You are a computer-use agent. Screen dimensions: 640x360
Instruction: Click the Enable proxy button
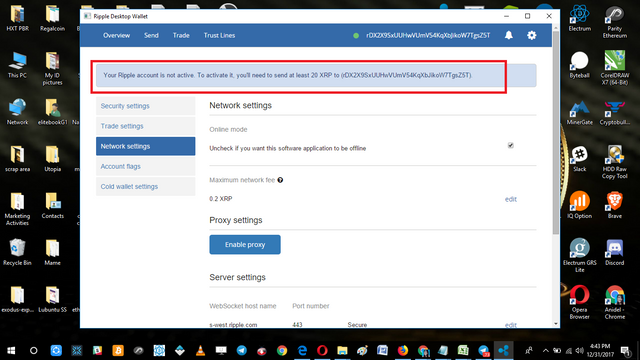(x=245, y=244)
